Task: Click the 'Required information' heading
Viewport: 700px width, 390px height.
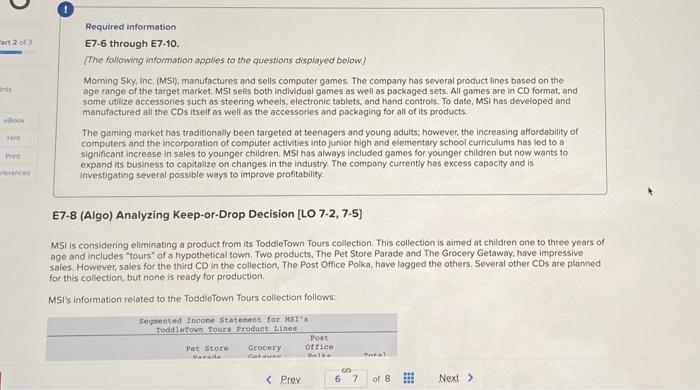Action: pyautogui.click(x=131, y=27)
